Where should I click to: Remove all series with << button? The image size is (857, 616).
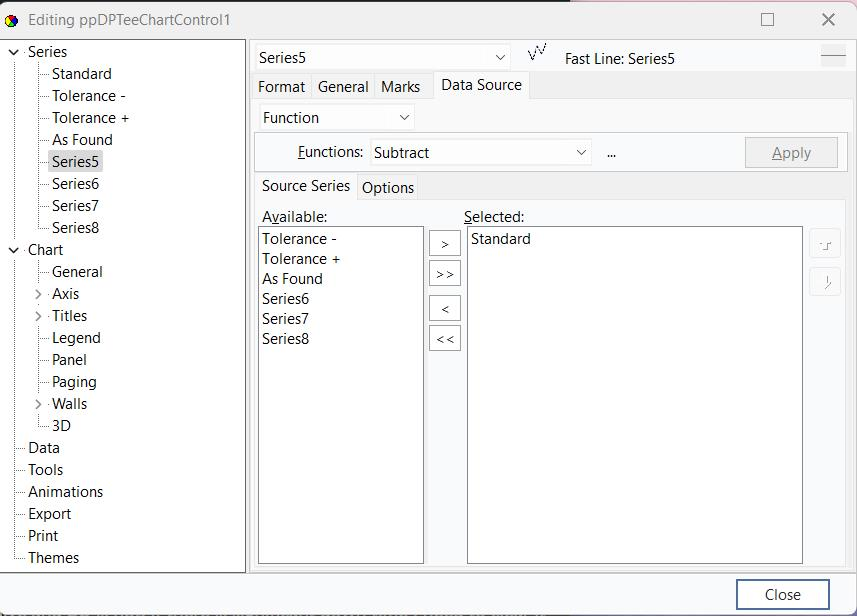[x=445, y=339]
